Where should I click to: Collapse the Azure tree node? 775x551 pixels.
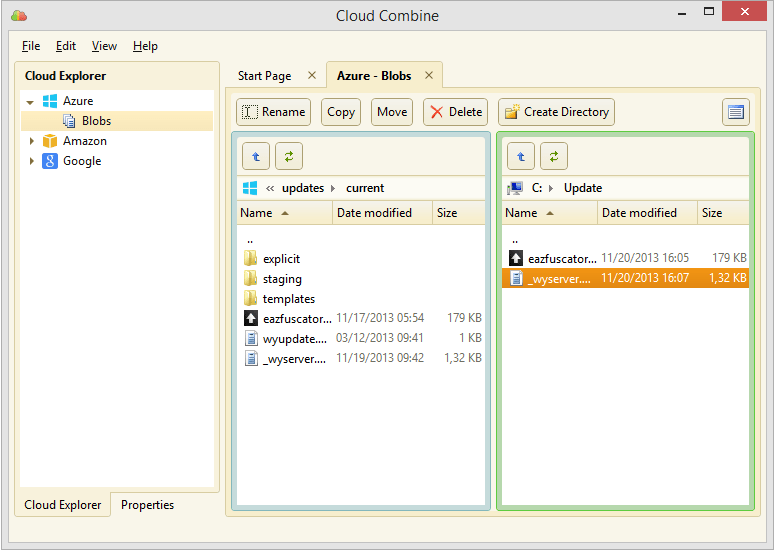30,102
